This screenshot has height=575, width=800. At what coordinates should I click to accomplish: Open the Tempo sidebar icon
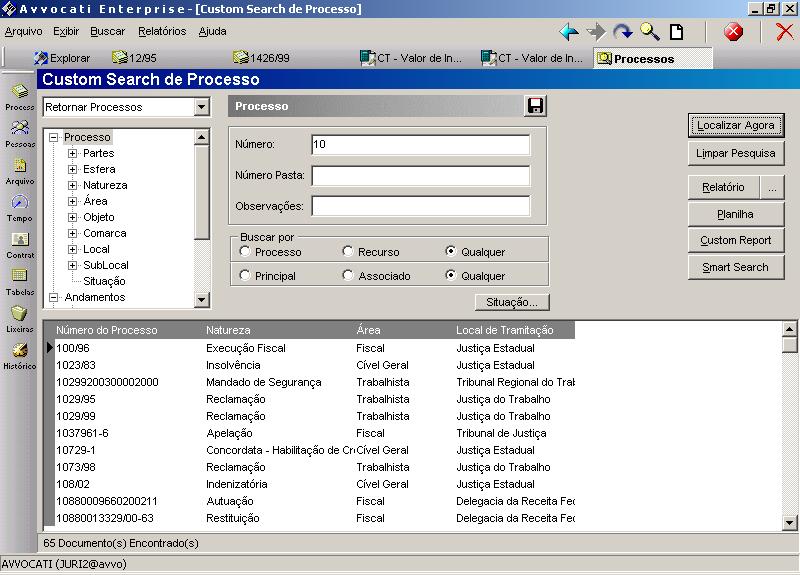pyautogui.click(x=20, y=208)
